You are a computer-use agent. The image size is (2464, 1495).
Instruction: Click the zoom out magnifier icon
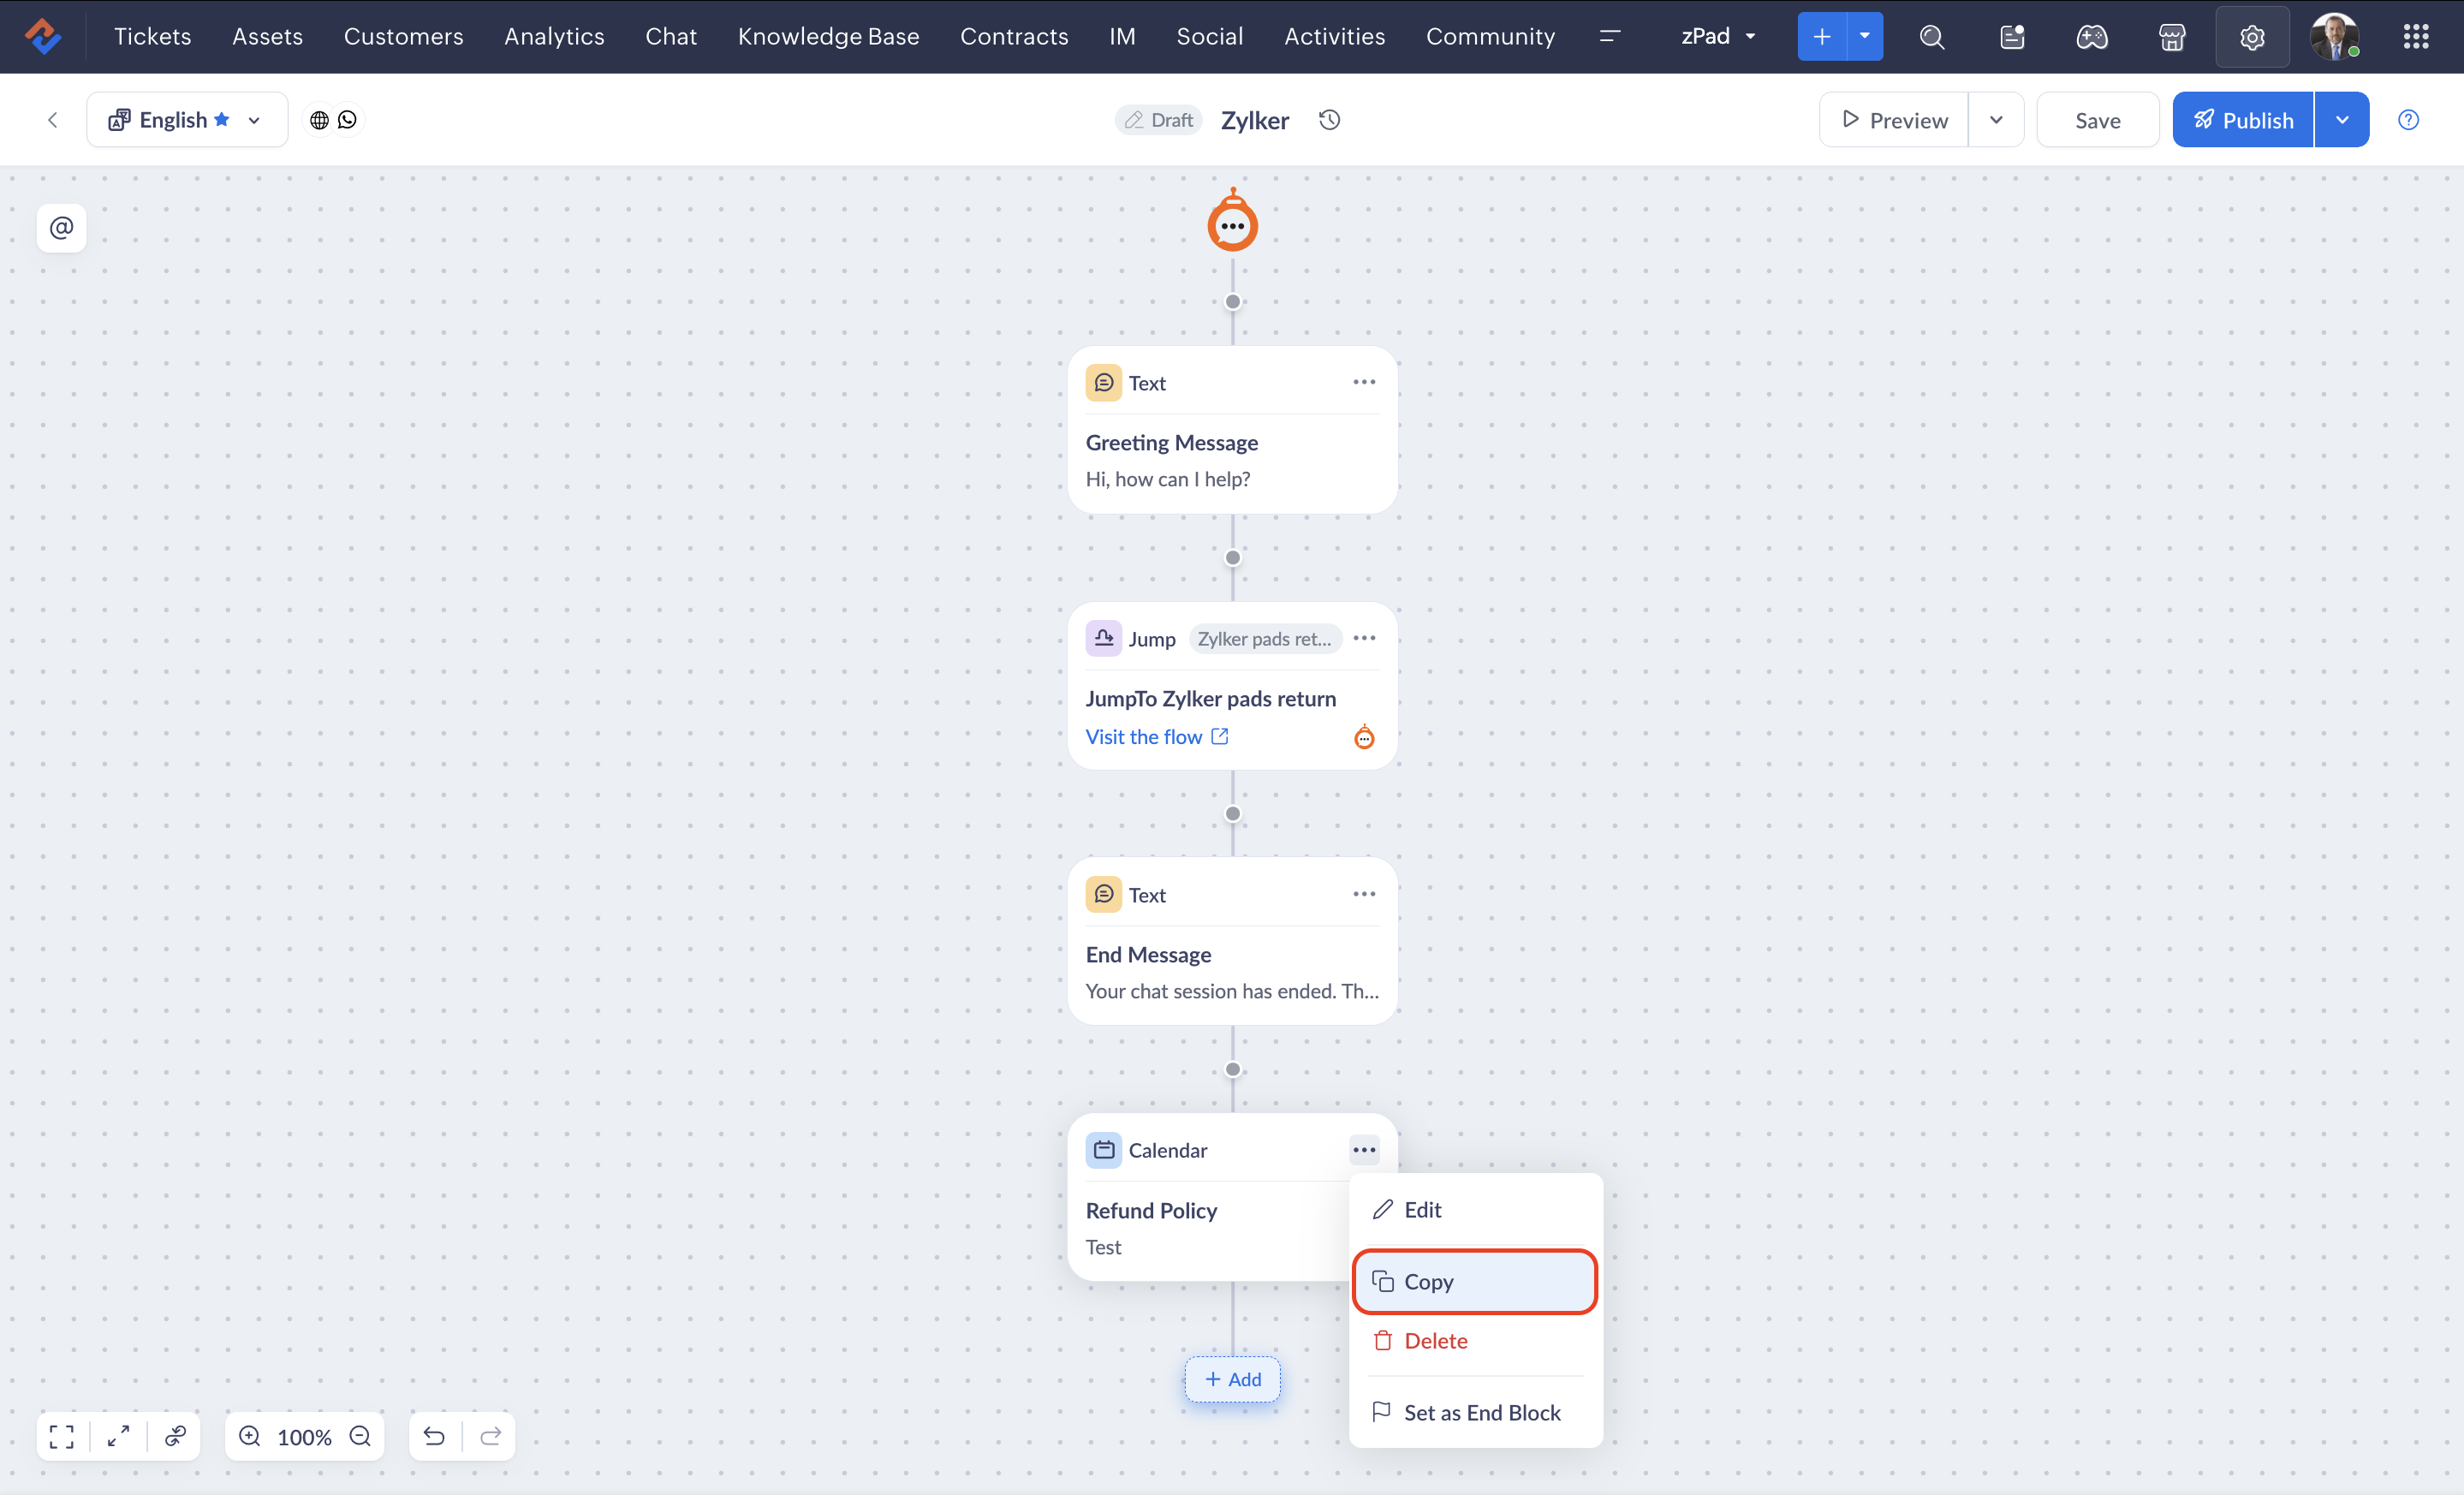[360, 1436]
